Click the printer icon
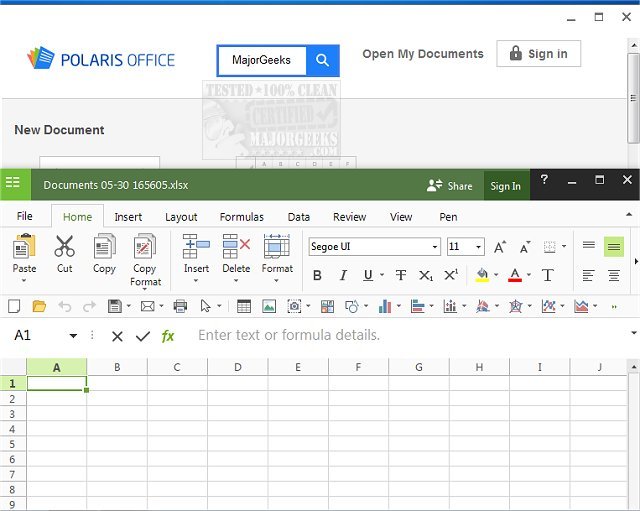 point(180,306)
